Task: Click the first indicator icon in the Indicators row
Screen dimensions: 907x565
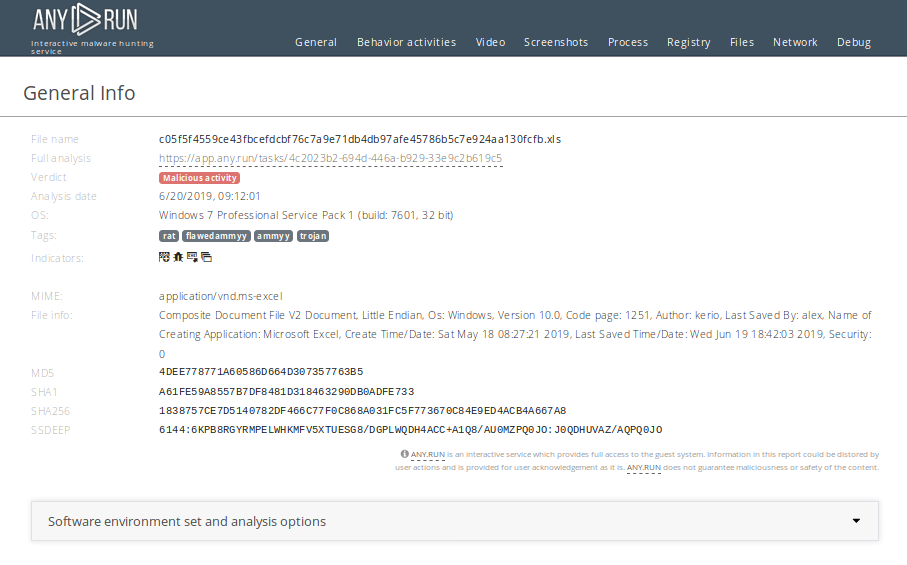Action: pos(164,257)
